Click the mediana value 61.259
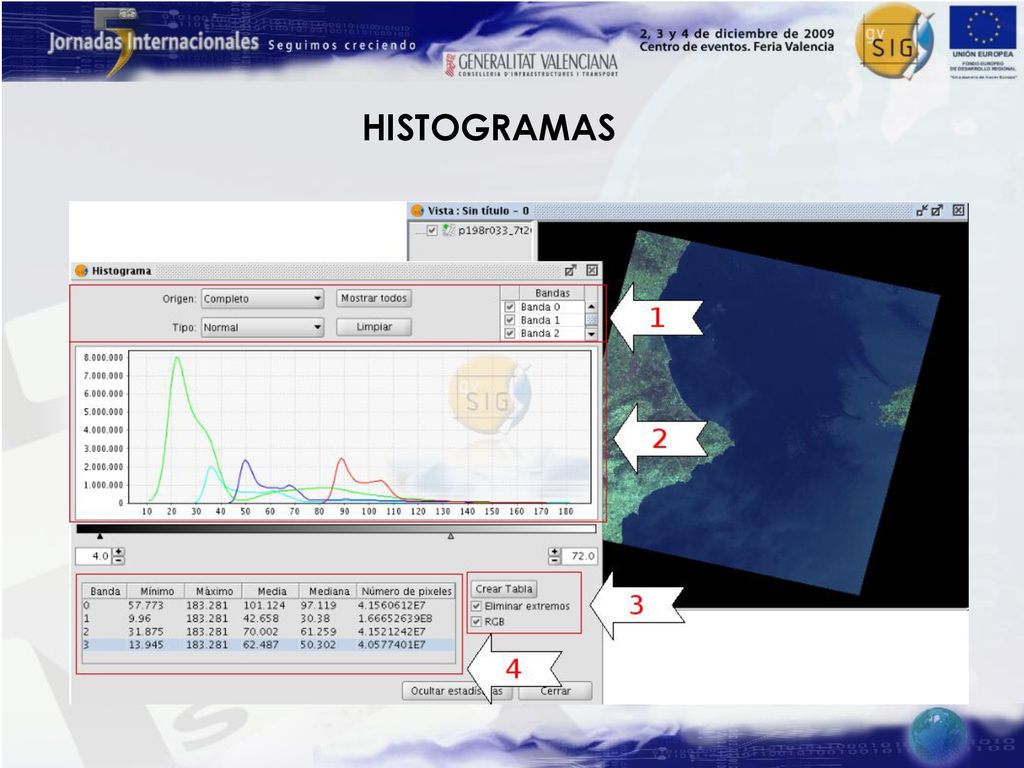The image size is (1024, 768). [x=319, y=632]
